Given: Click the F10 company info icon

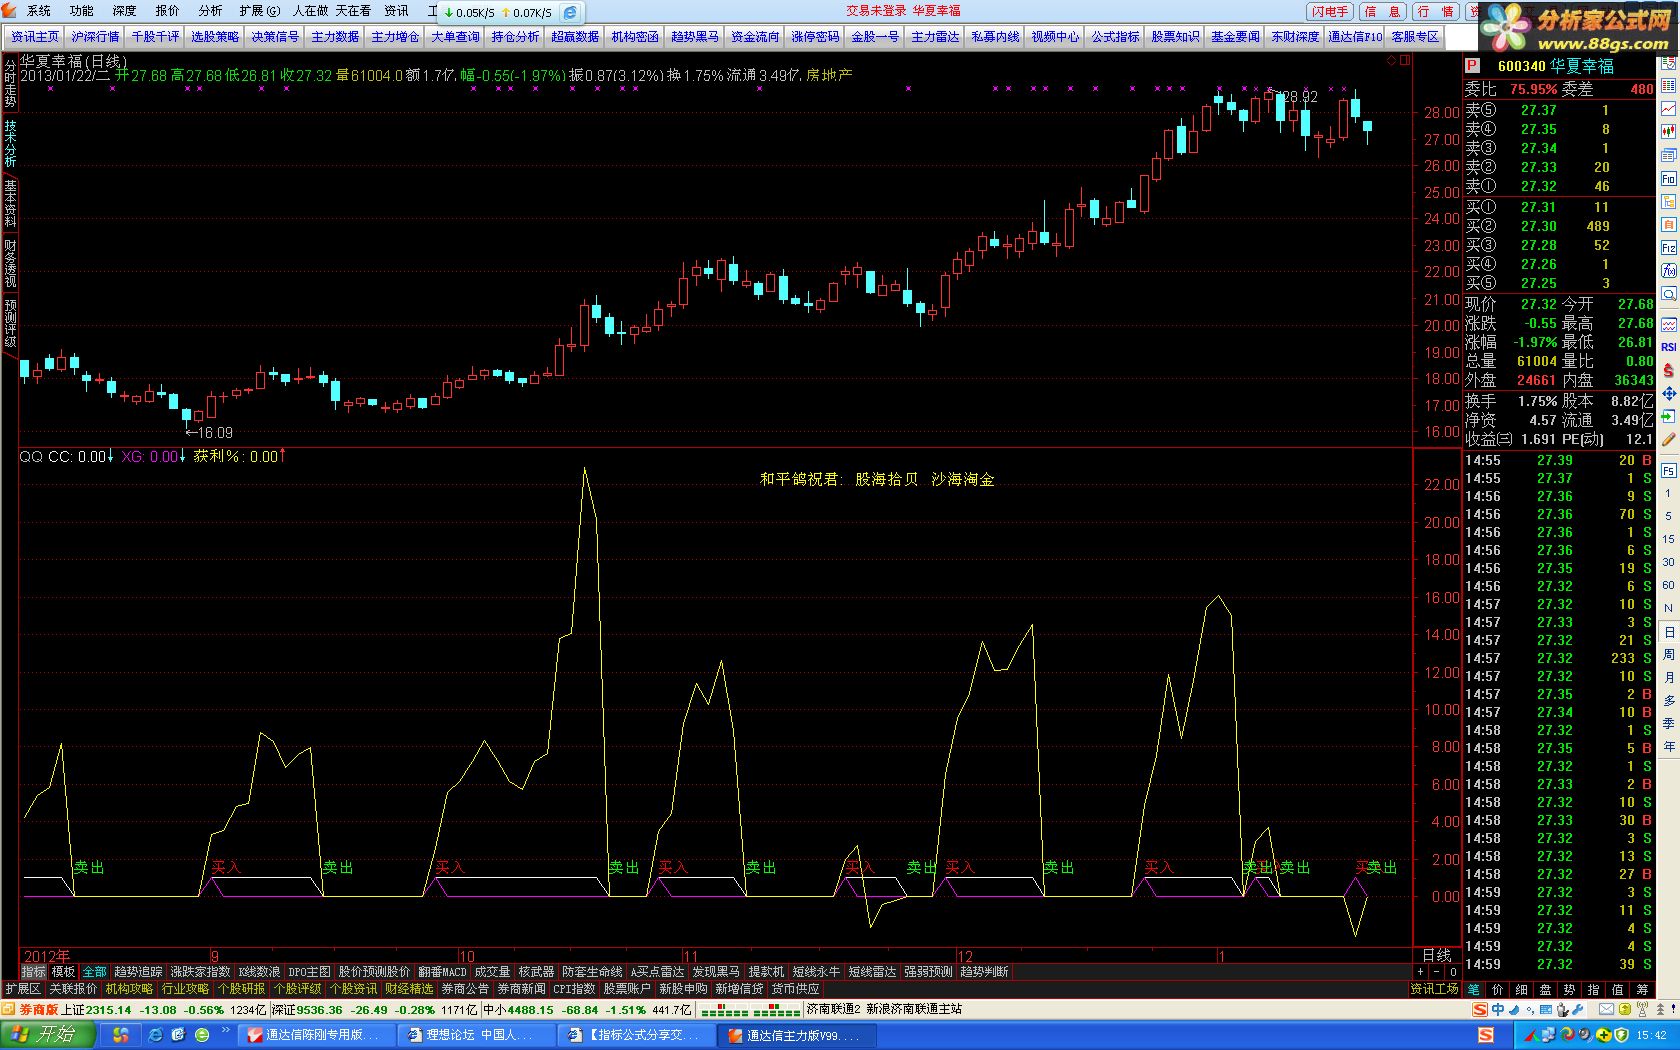Looking at the screenshot, I should click(x=1668, y=179).
